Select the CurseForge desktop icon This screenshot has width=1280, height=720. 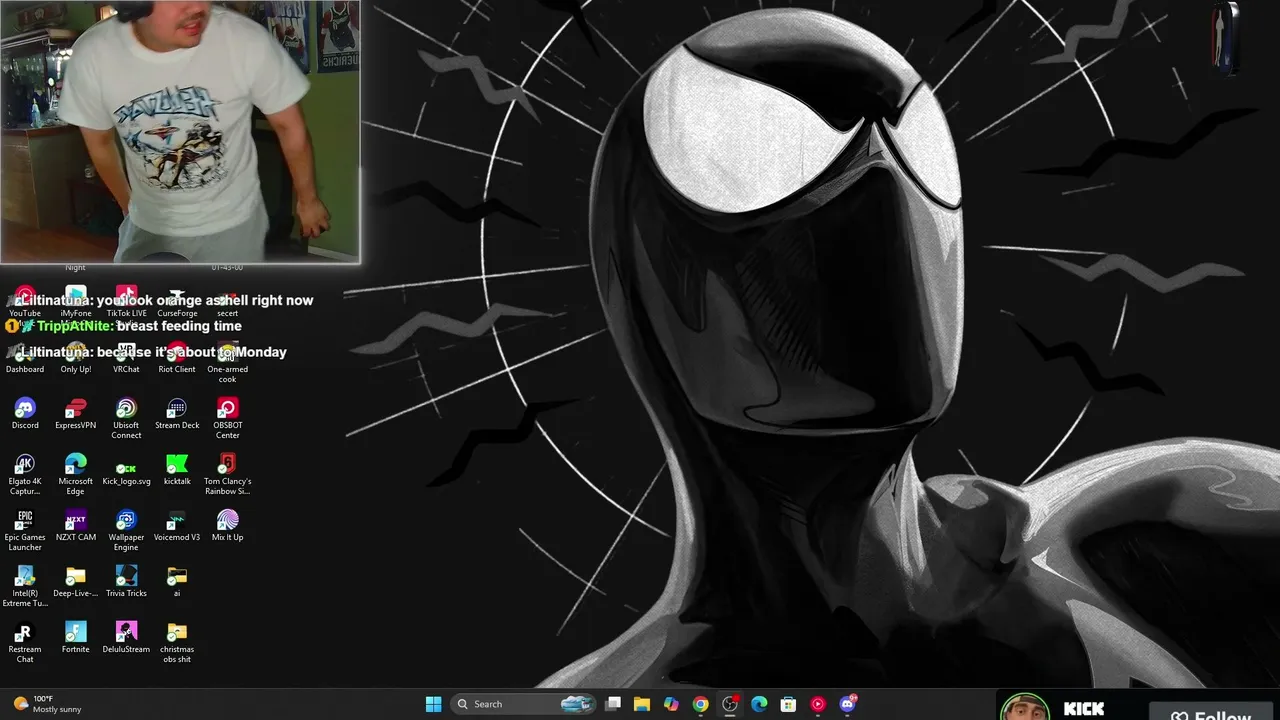(177, 301)
